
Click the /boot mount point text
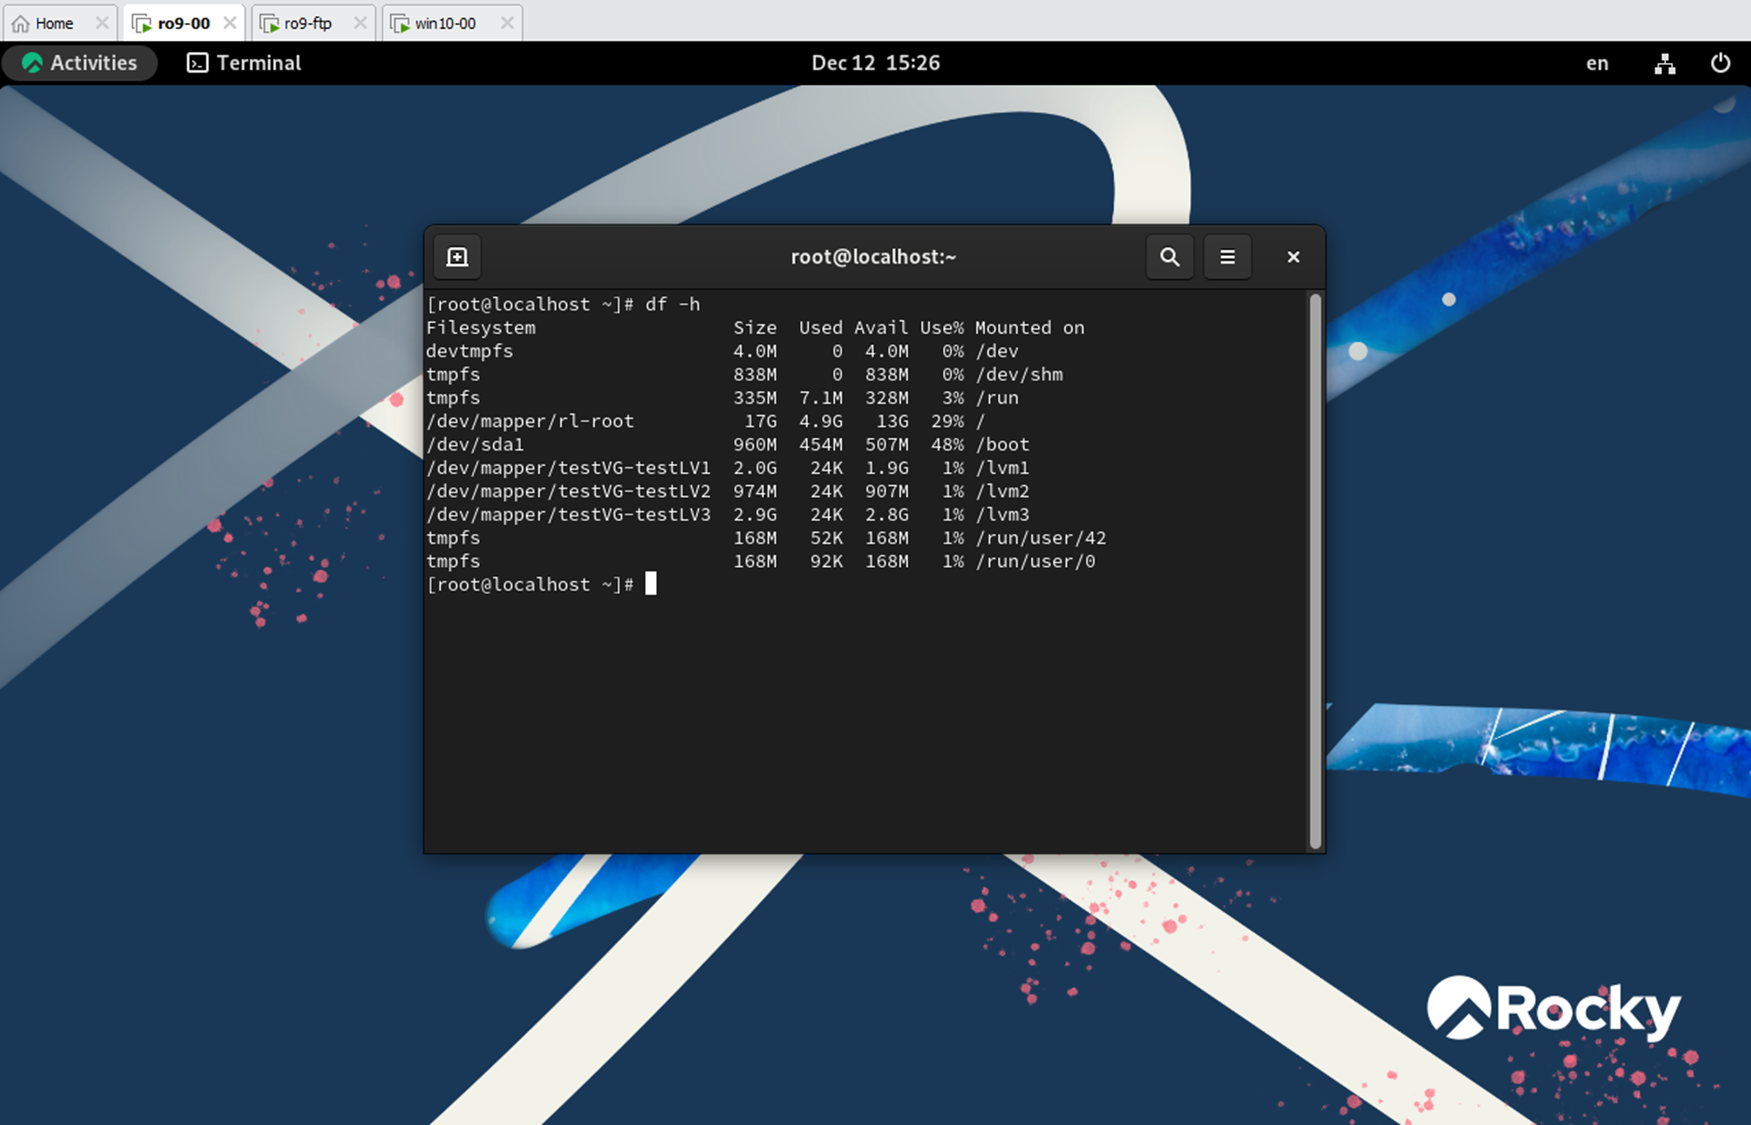(1002, 444)
